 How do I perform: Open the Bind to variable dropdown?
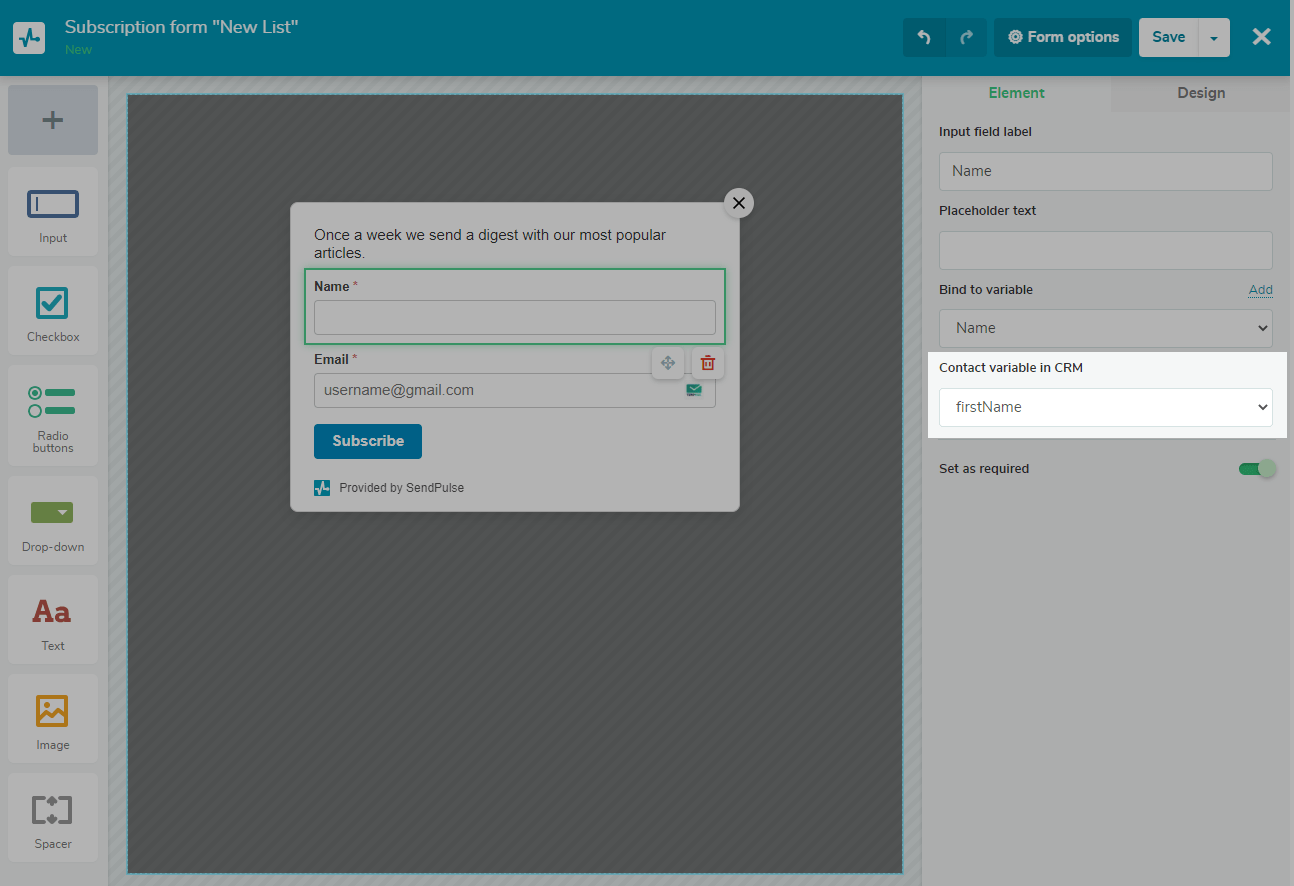point(1105,328)
